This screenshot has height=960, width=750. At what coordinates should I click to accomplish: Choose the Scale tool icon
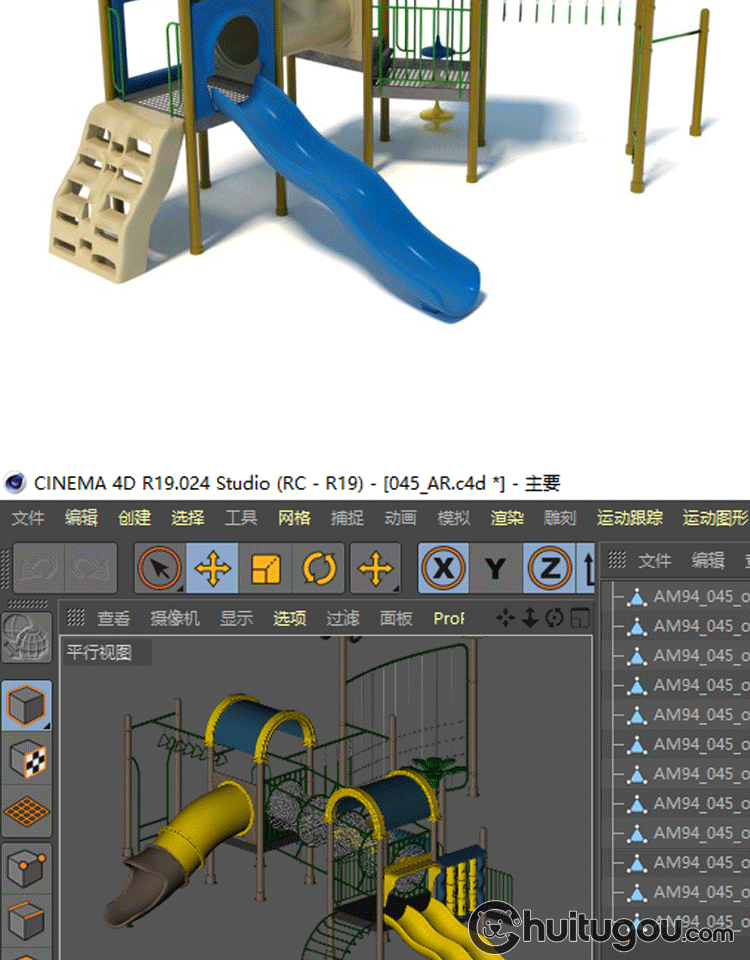(266, 569)
